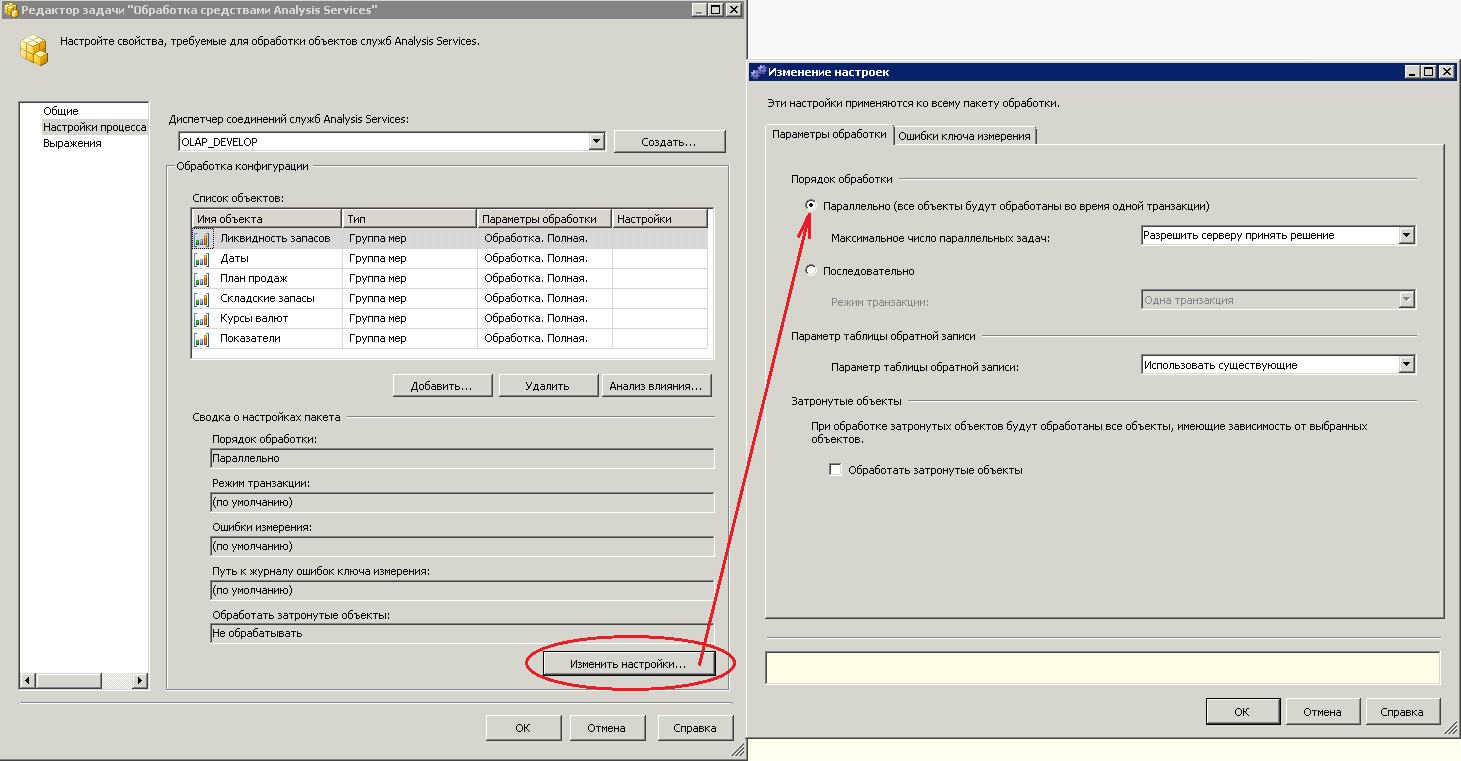
Task: Select the Параллельно processing order option
Action: click(x=811, y=206)
